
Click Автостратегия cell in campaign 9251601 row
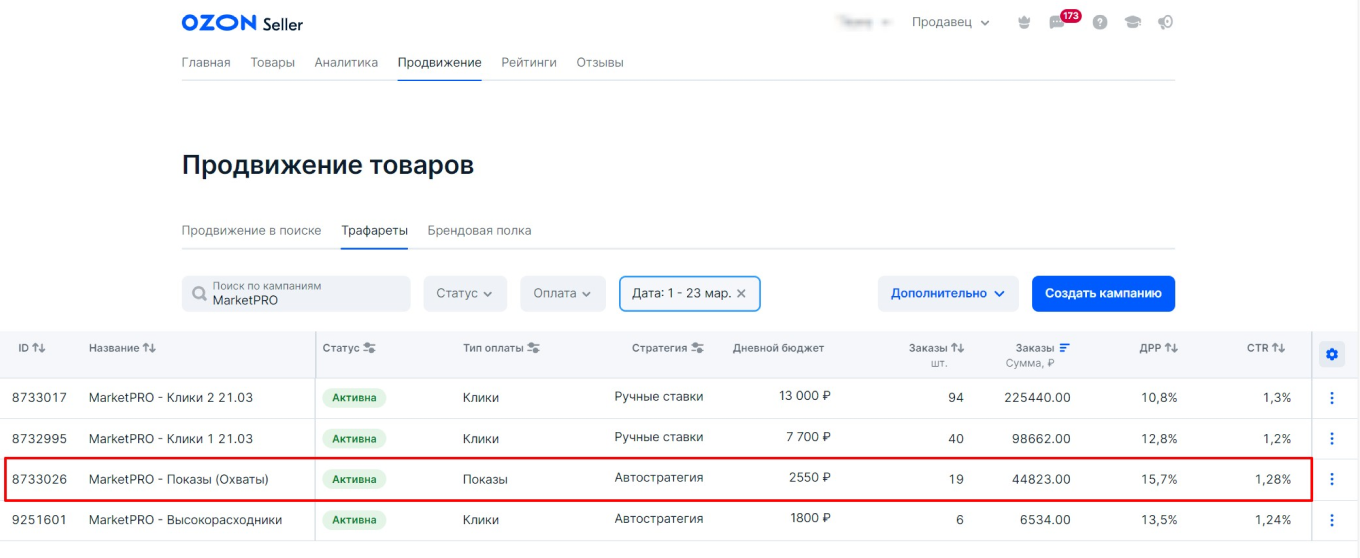coord(658,519)
